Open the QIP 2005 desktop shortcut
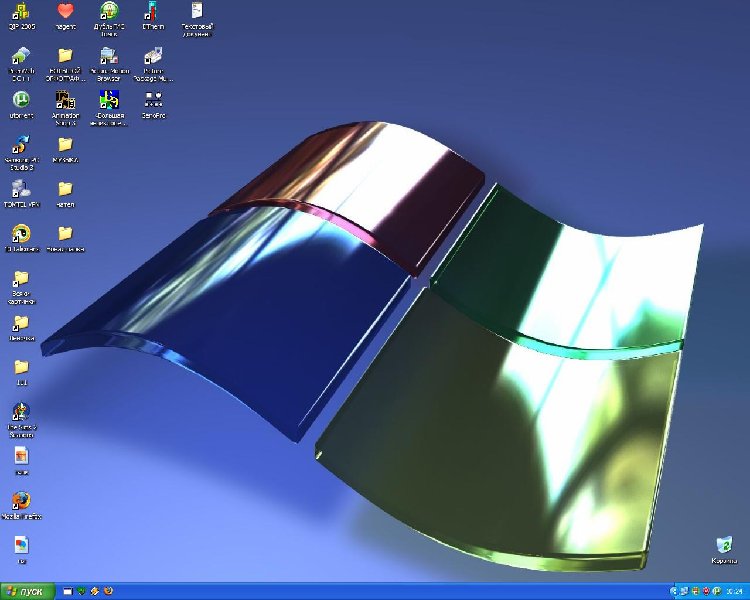This screenshot has width=750, height=600. pos(21,16)
